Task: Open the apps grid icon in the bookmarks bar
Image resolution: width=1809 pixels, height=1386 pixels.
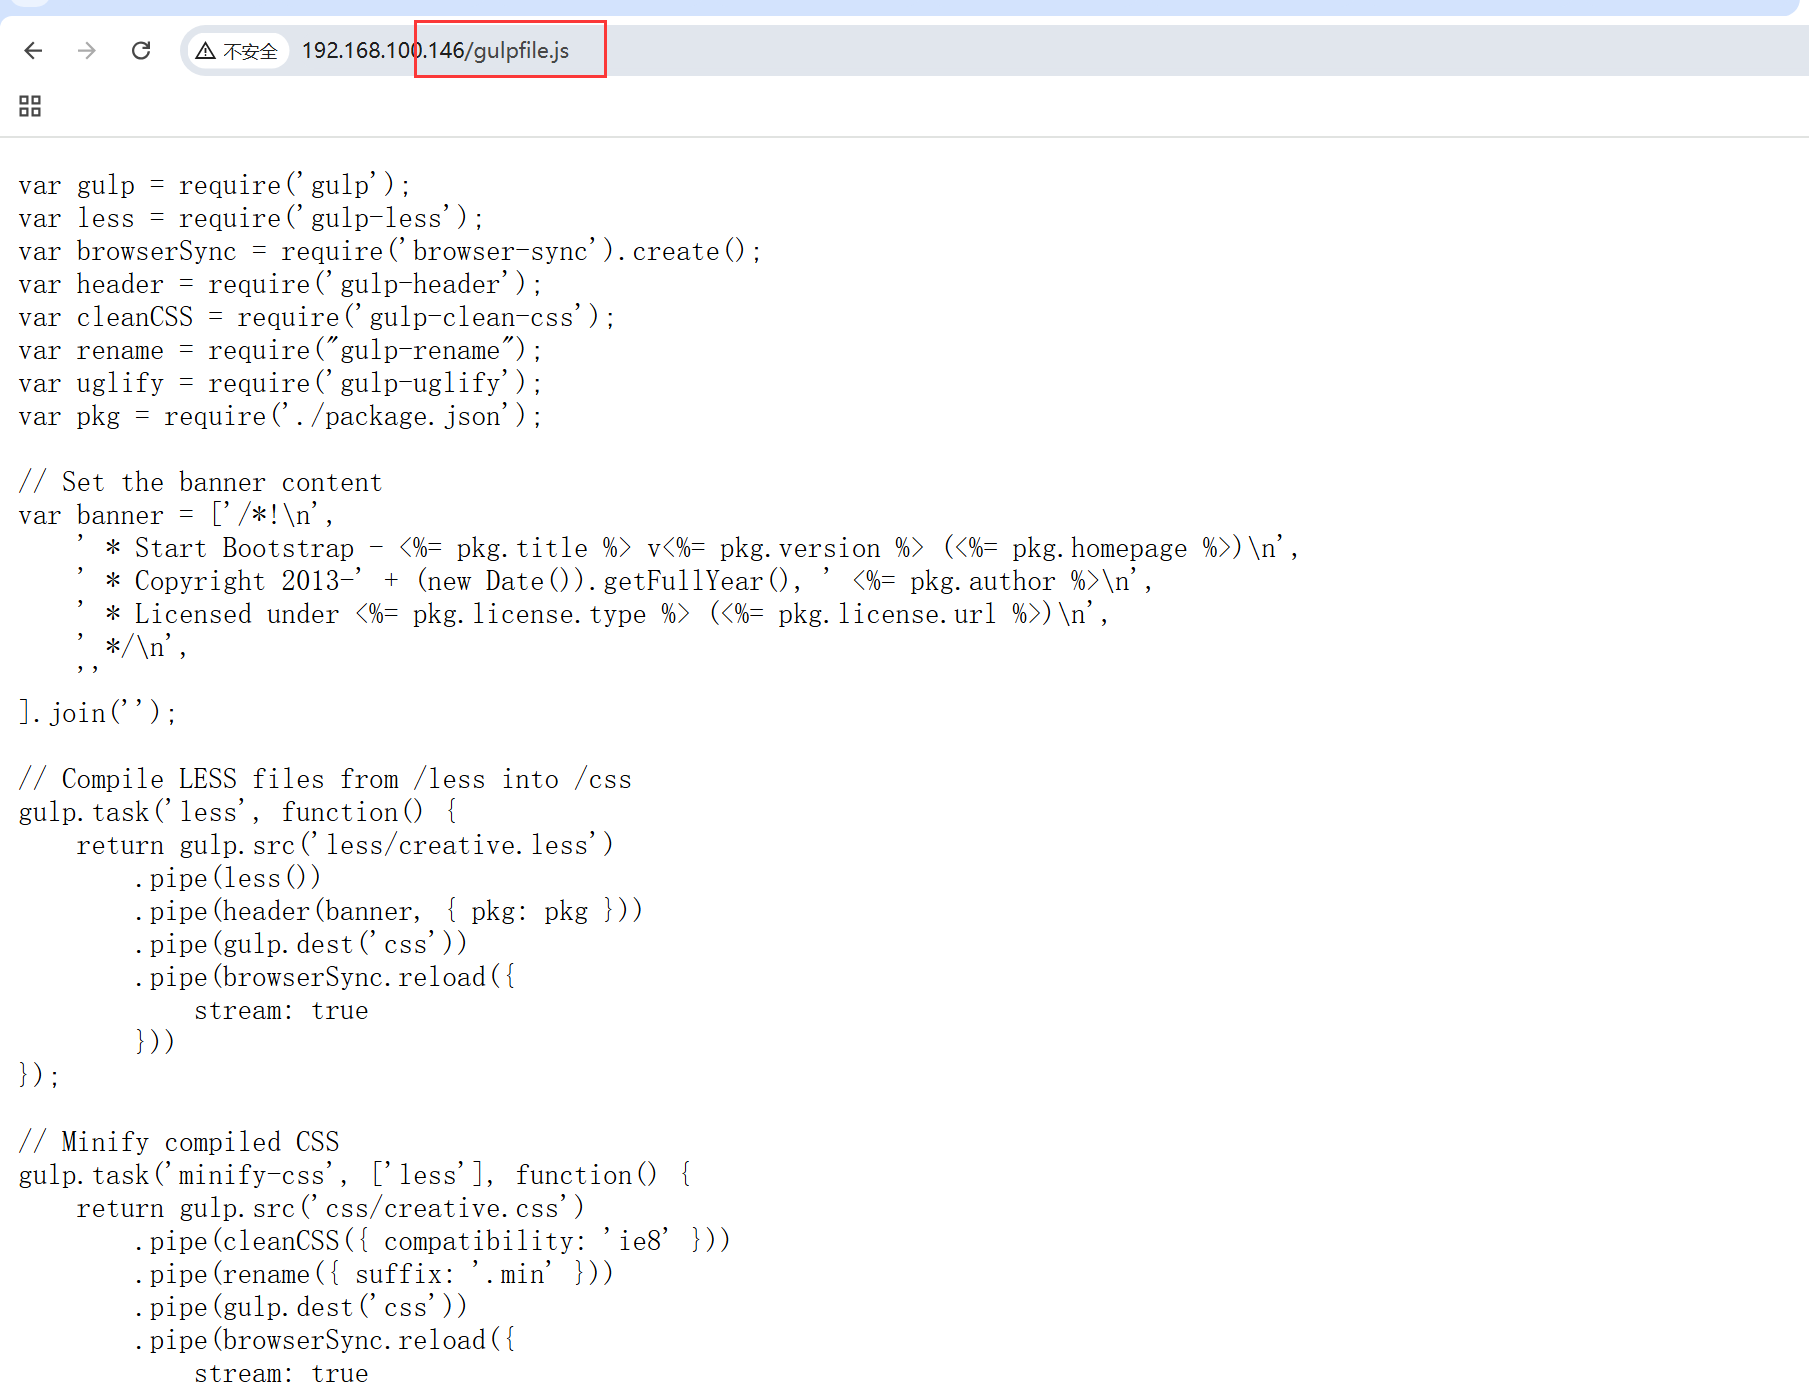Action: pos(30,106)
